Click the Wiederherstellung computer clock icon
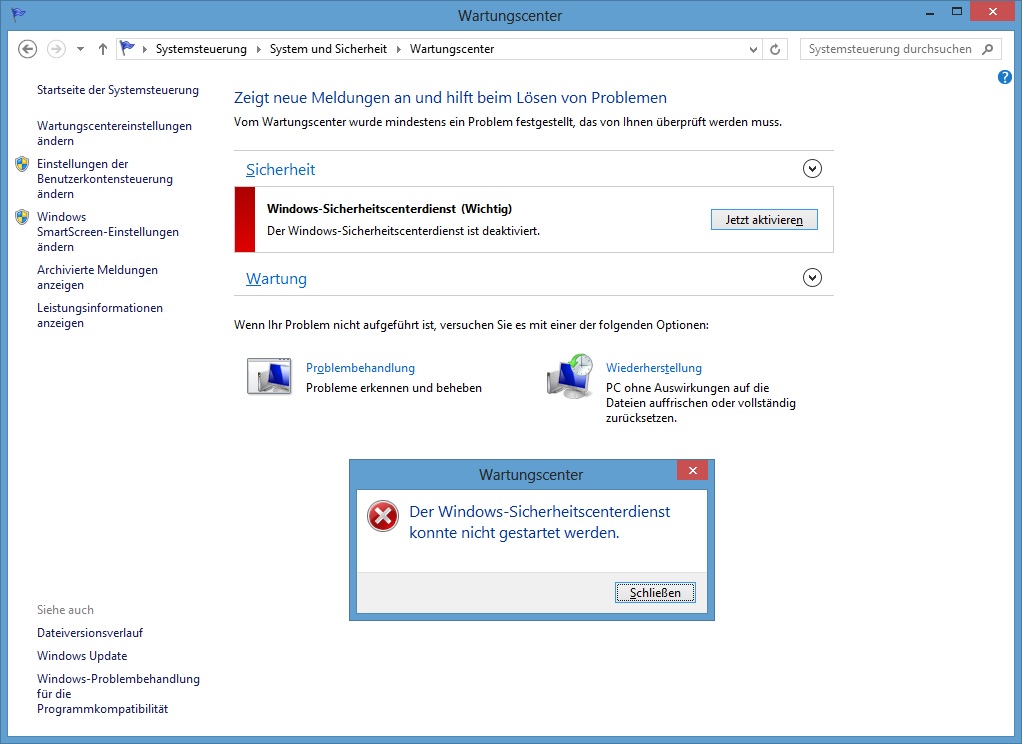1022x744 pixels. click(570, 376)
